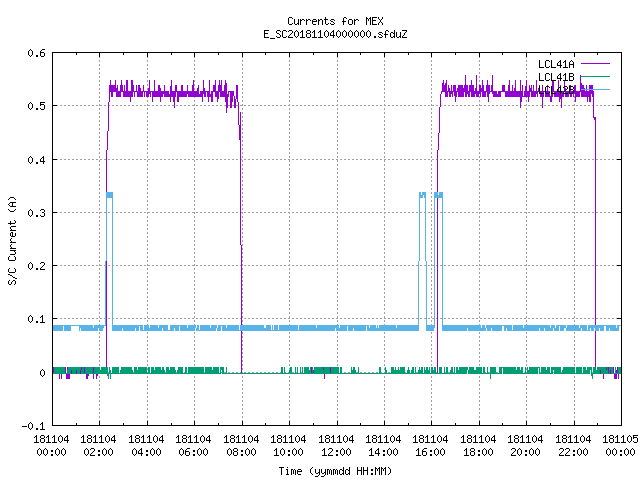This screenshot has width=640, height=480.
Task: Click the 0.6 y-axis tick label
Action: 36,53
